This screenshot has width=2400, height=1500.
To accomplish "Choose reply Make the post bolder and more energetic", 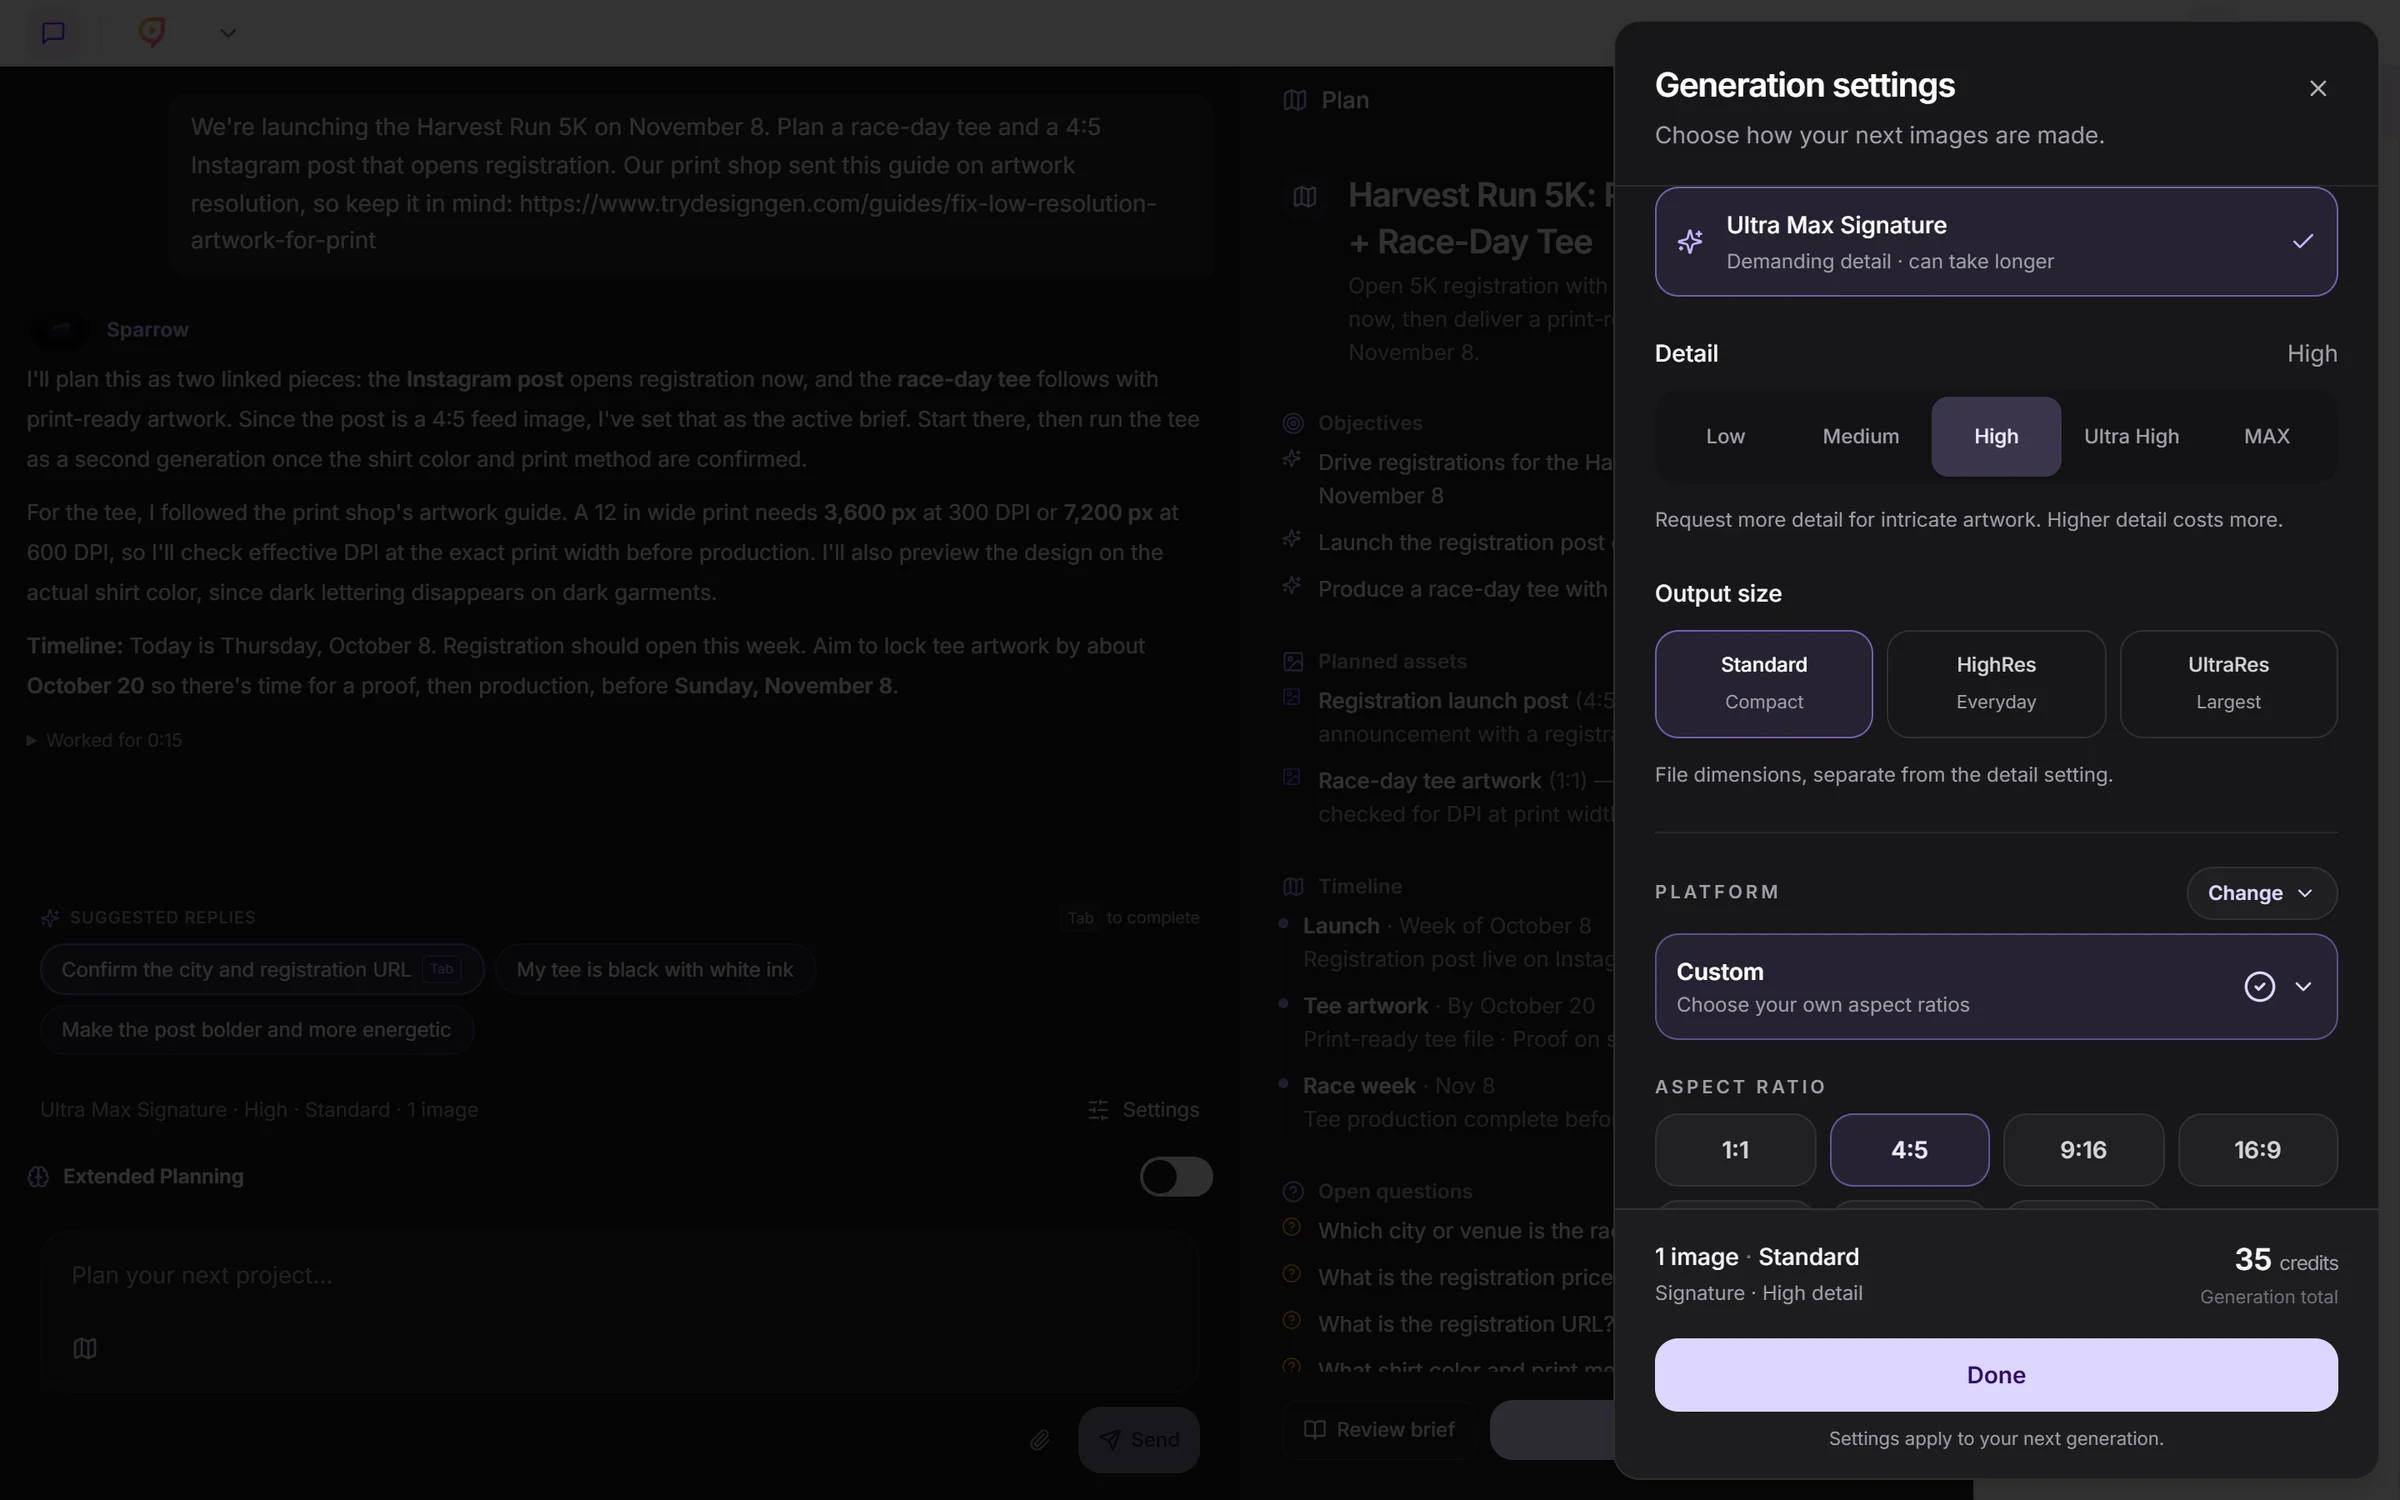I will (256, 1029).
